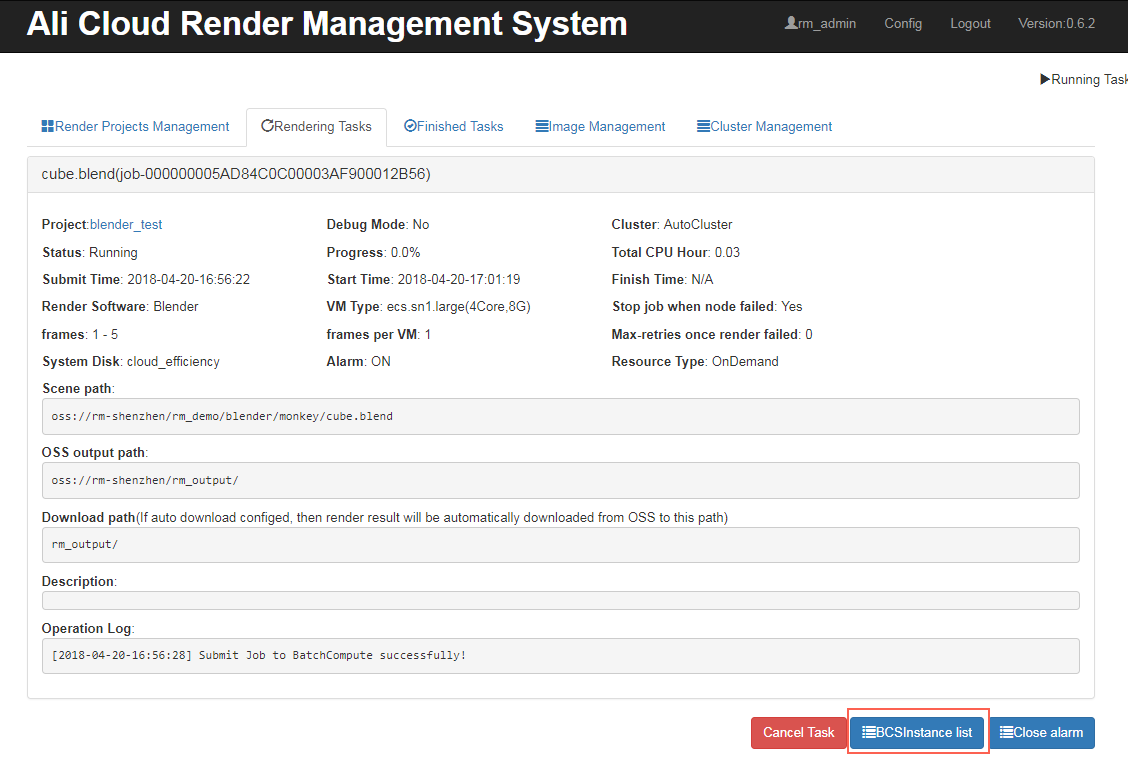Click the Scene path text box
Screen dimensions: 1128x766
560,416
